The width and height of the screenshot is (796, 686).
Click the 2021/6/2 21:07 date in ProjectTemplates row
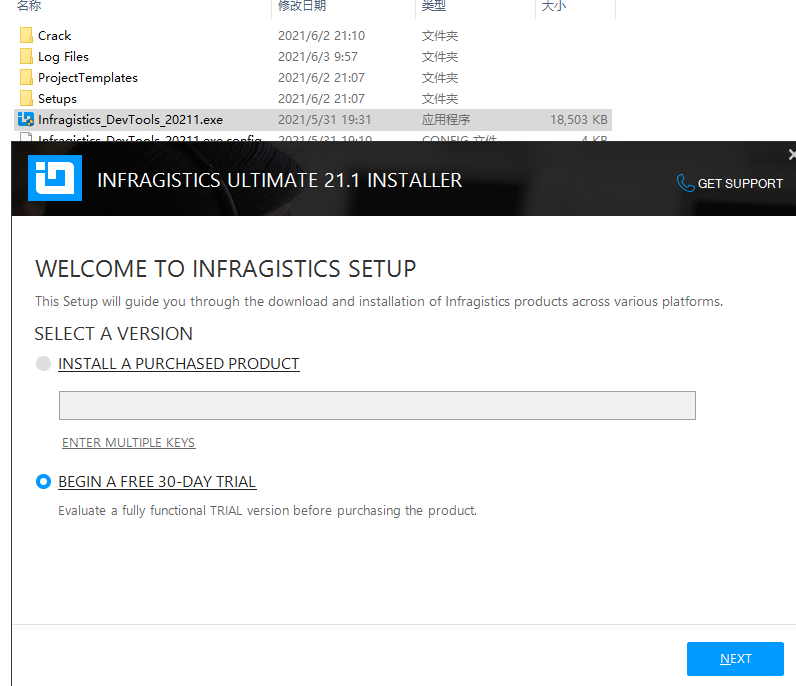321,78
